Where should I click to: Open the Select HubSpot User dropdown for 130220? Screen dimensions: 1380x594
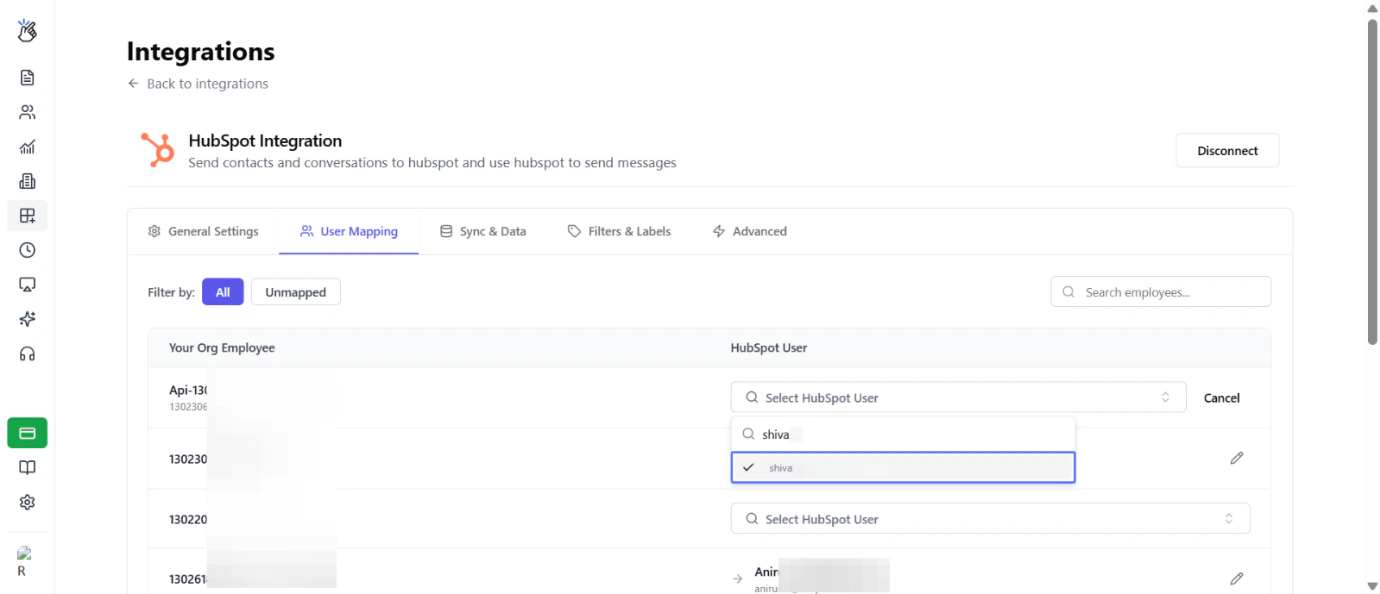pos(990,518)
